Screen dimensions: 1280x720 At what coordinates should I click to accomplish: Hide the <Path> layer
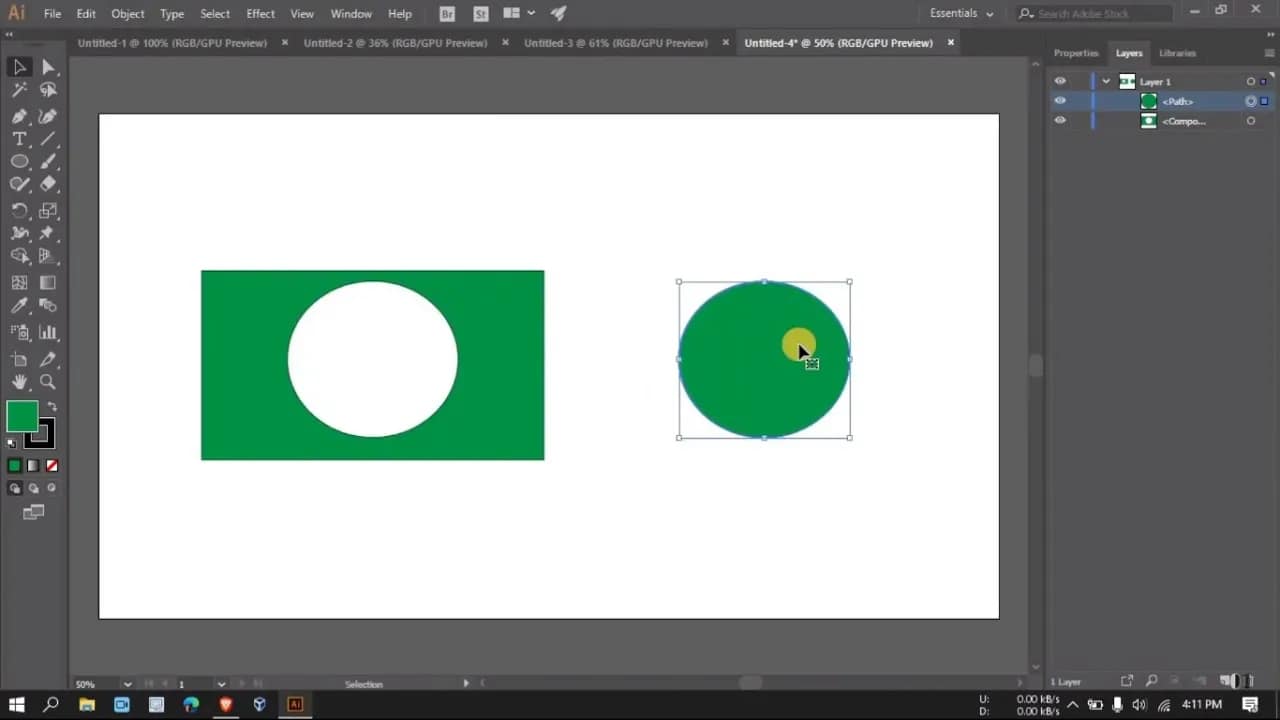[x=1060, y=100]
